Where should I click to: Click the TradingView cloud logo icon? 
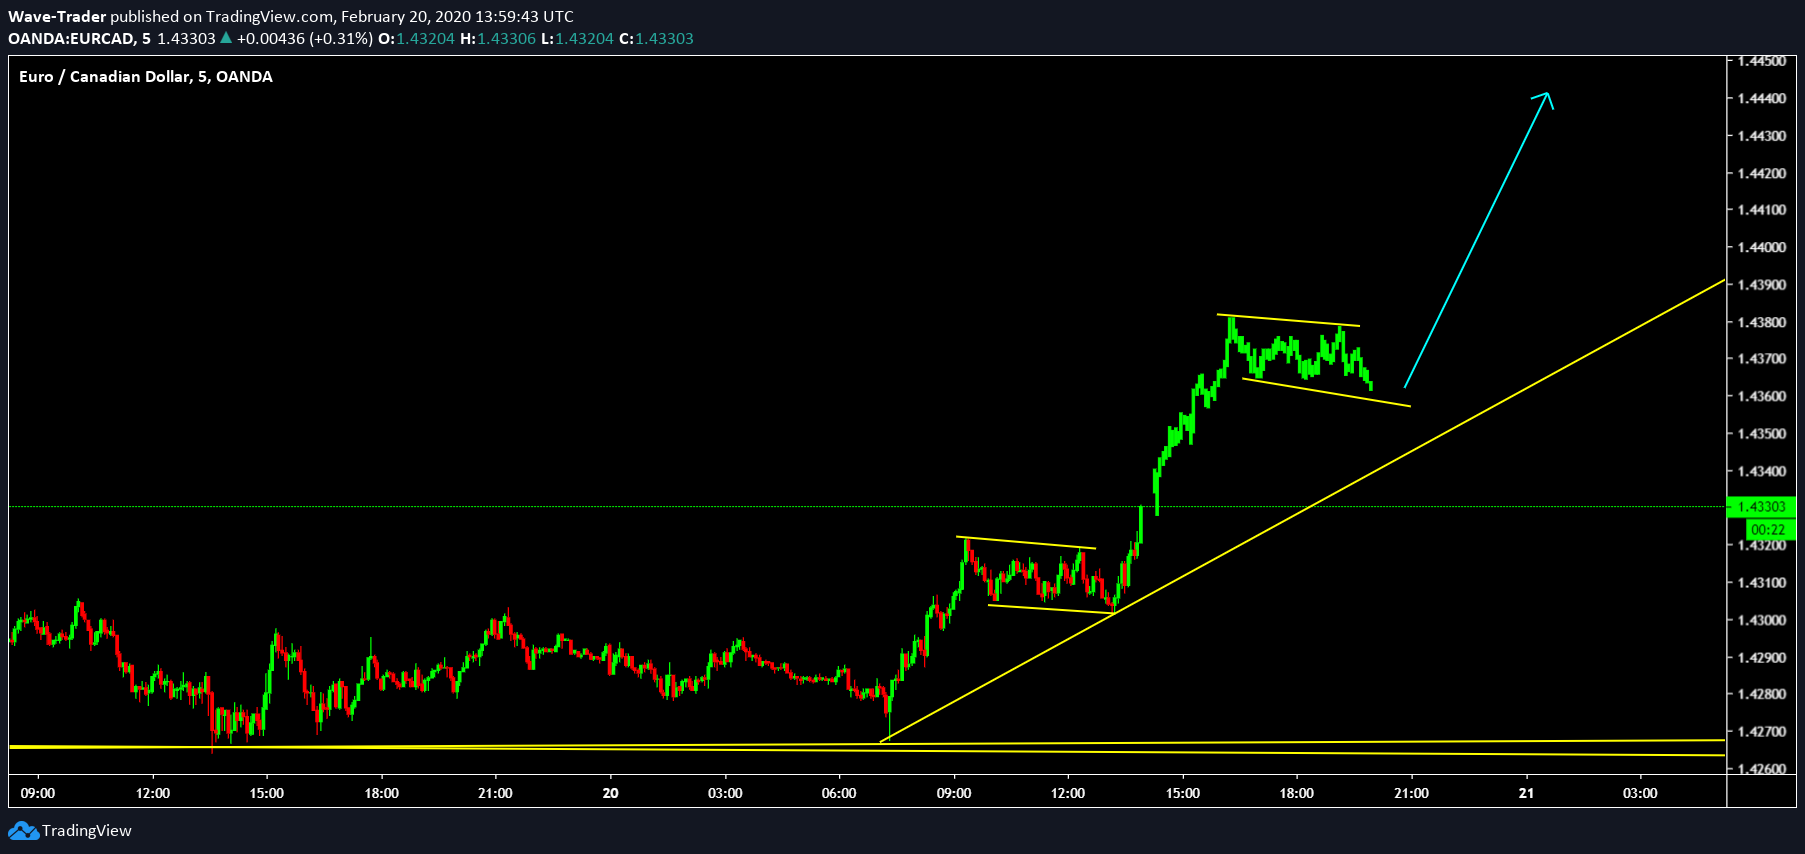[24, 831]
